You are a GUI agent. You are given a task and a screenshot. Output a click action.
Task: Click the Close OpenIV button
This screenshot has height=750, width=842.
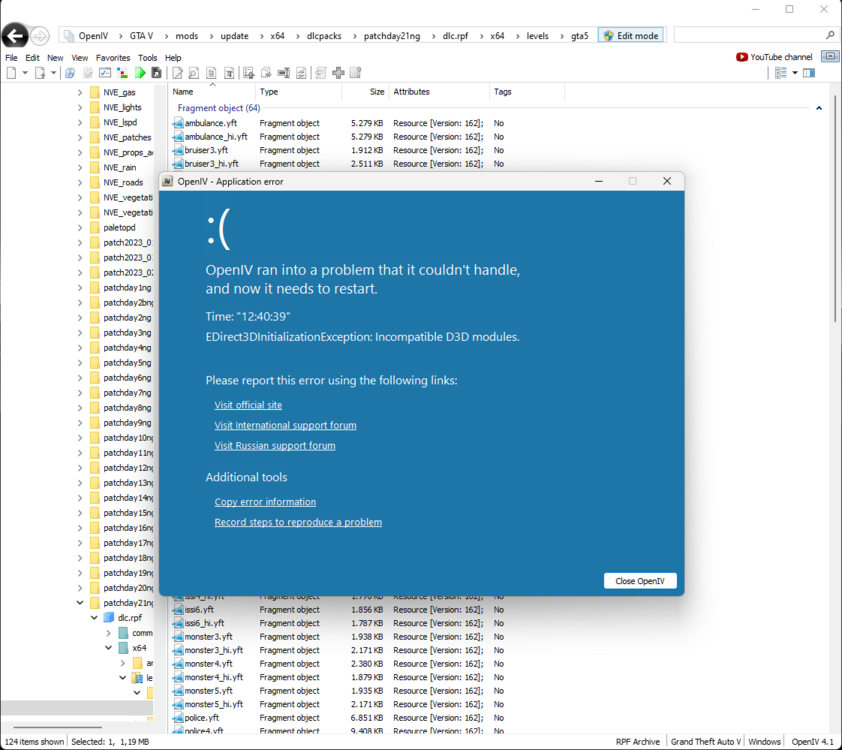click(x=640, y=579)
